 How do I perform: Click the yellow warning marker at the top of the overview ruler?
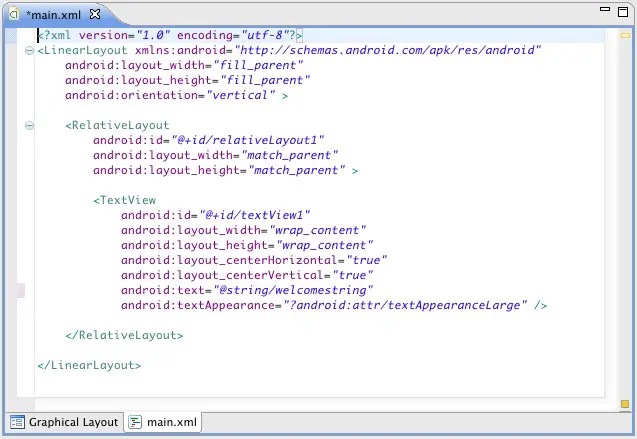click(x=625, y=36)
